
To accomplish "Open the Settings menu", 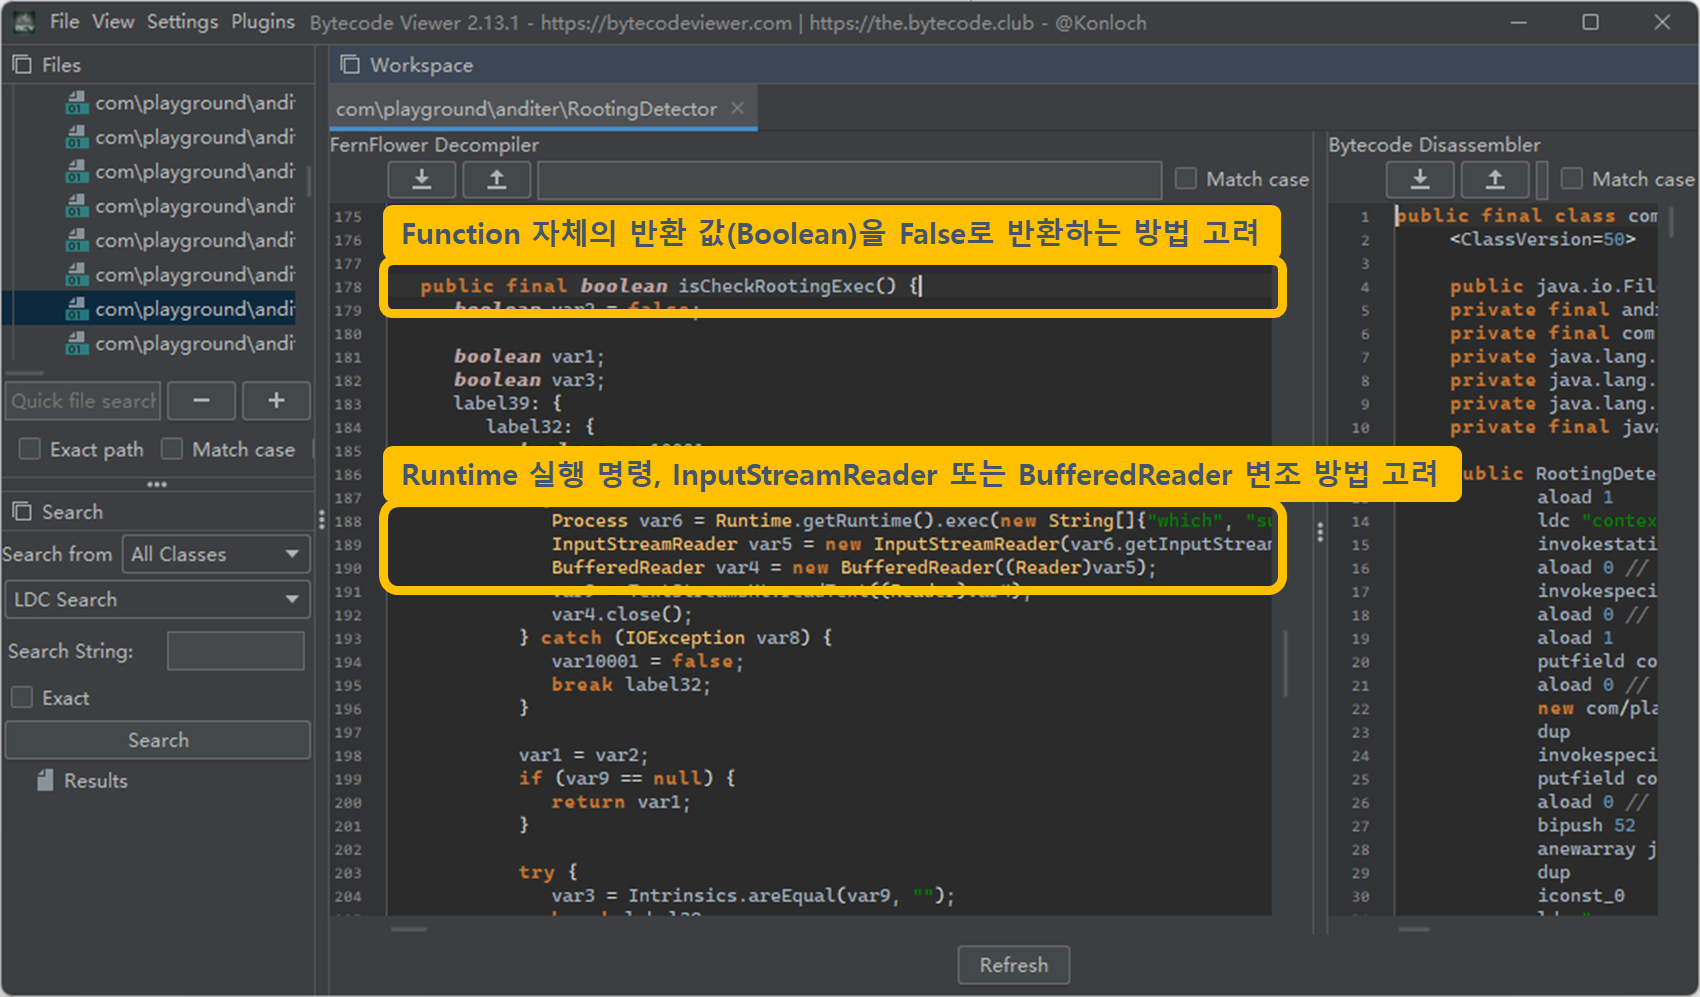I will click(182, 22).
